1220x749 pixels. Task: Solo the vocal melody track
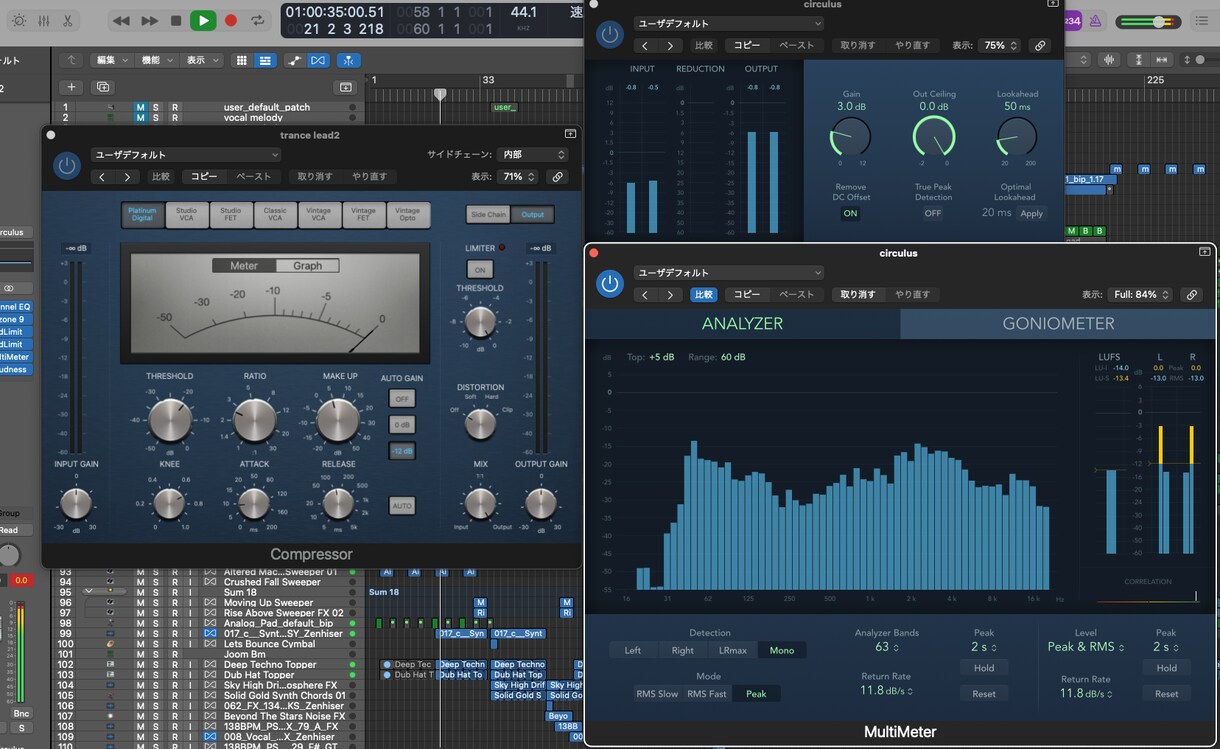(157, 118)
